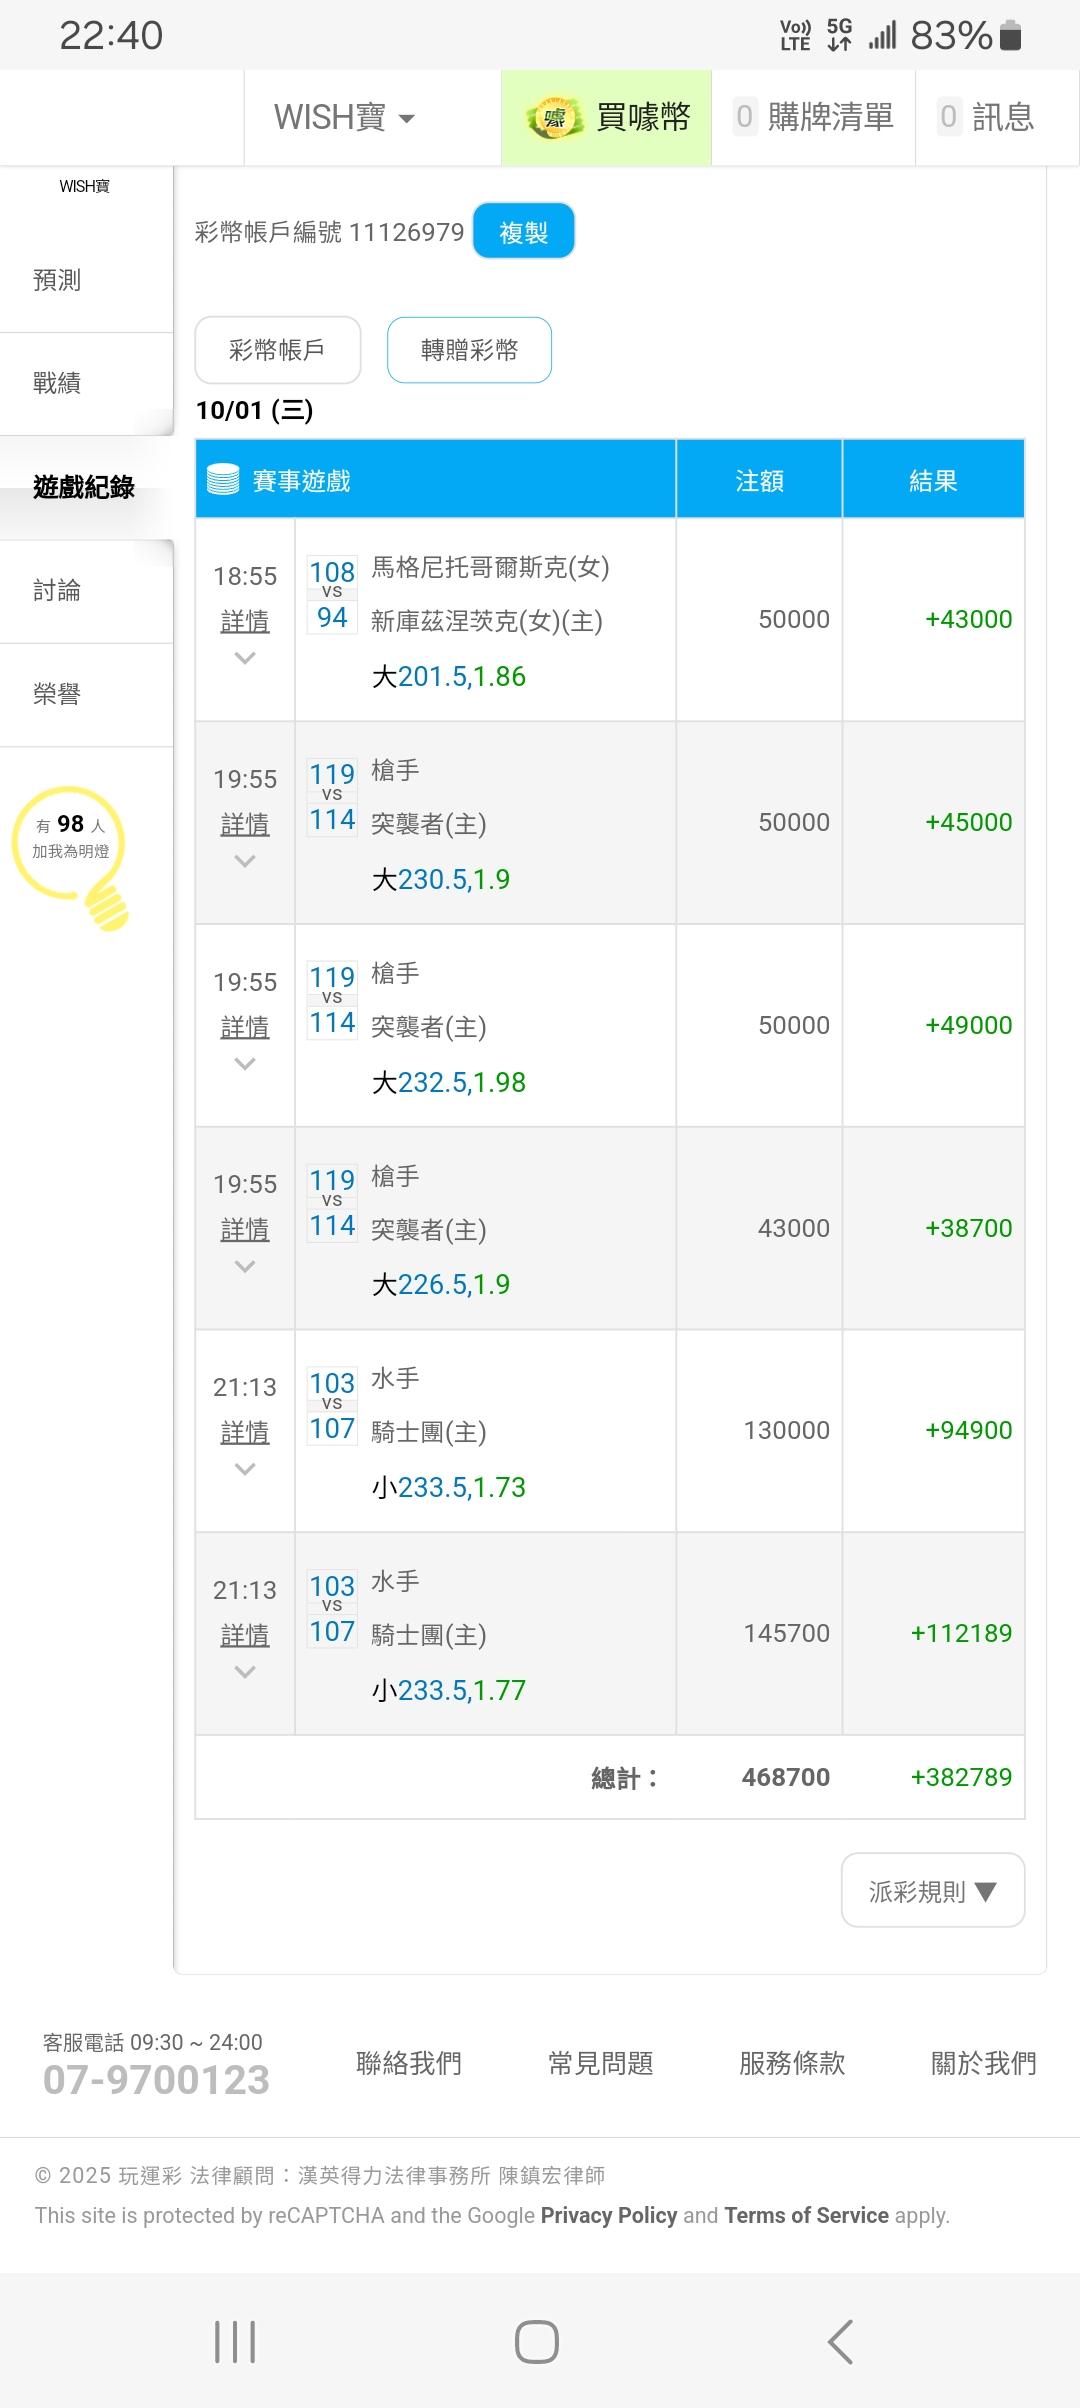
Task: Copy account number with 複製 button
Action: [523, 231]
